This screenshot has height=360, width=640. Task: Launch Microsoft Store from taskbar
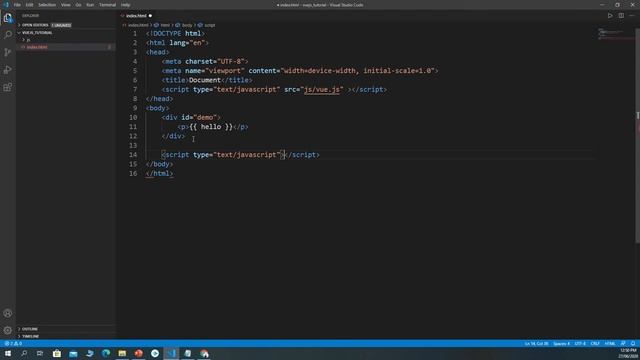click(57, 353)
